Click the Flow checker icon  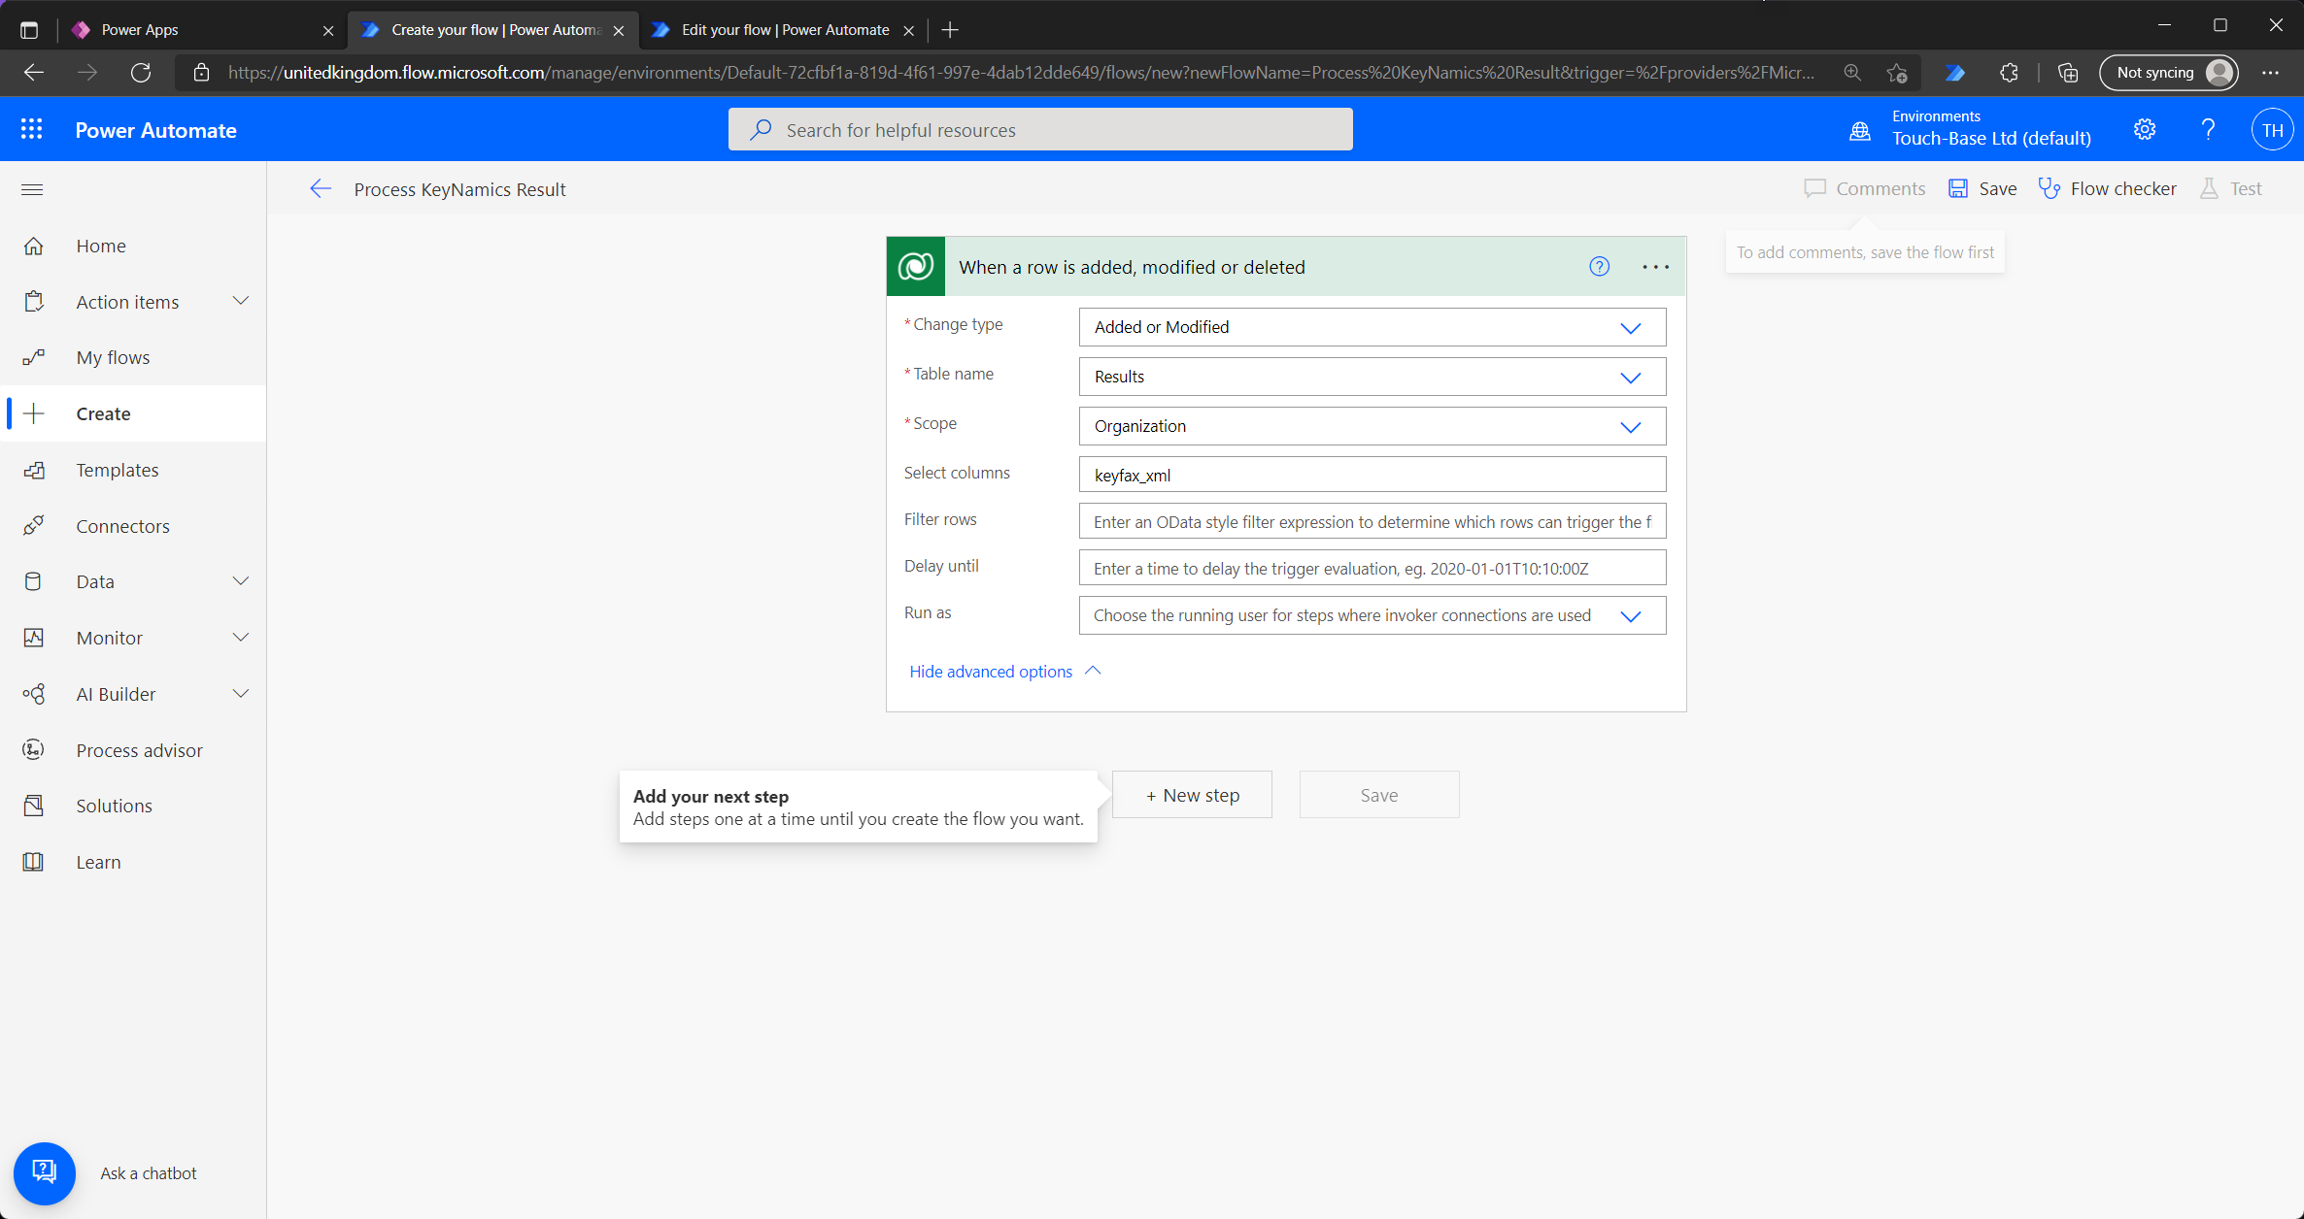pyautogui.click(x=2049, y=188)
